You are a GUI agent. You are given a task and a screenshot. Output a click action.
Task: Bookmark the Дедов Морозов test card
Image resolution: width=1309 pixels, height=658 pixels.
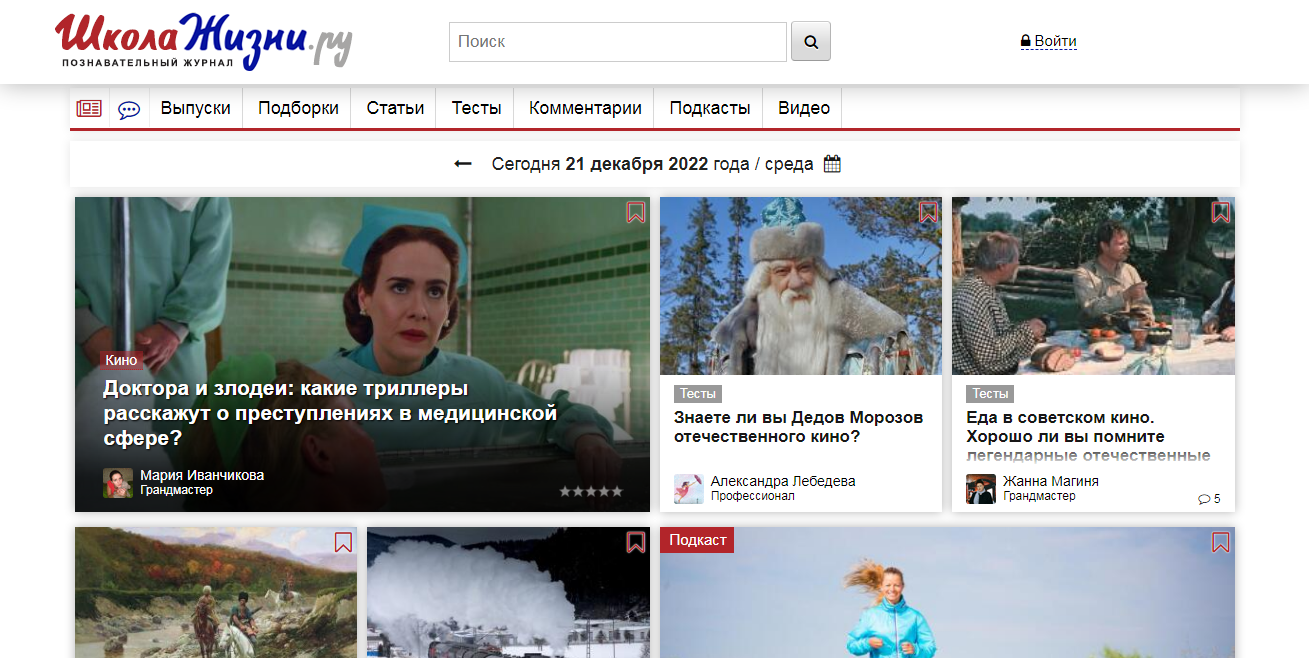[928, 212]
